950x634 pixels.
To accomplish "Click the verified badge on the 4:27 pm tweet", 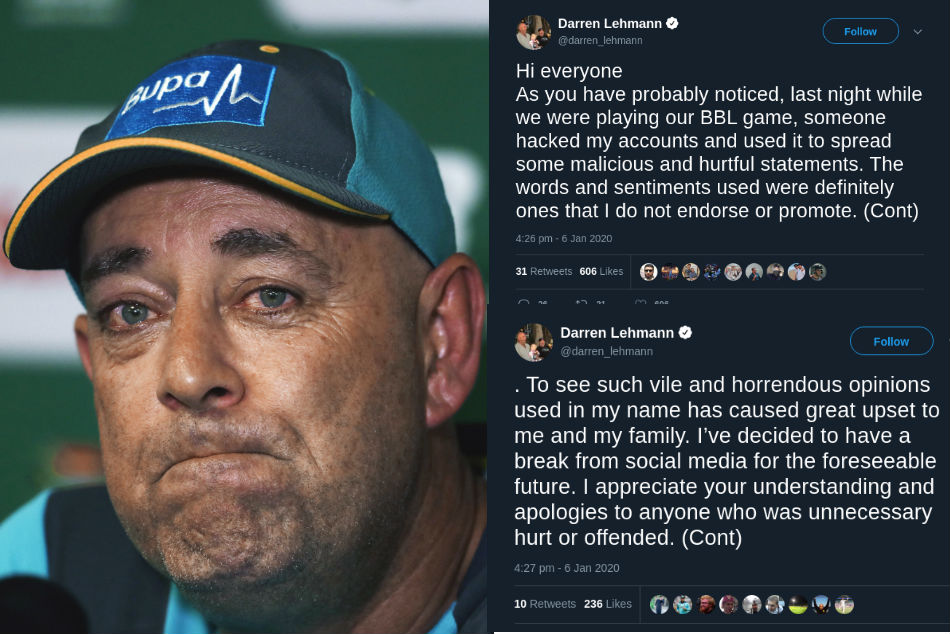I will tap(685, 333).
